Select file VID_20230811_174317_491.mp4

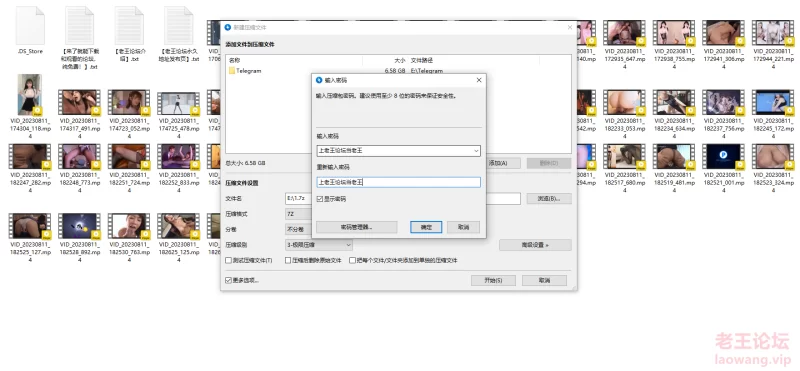(x=80, y=102)
